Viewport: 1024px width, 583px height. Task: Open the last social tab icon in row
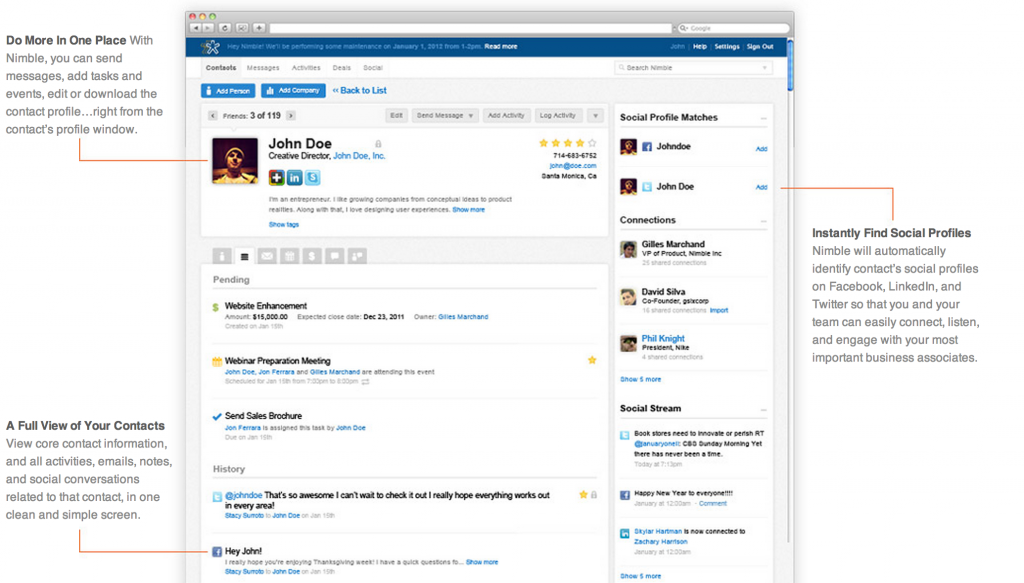click(x=357, y=256)
